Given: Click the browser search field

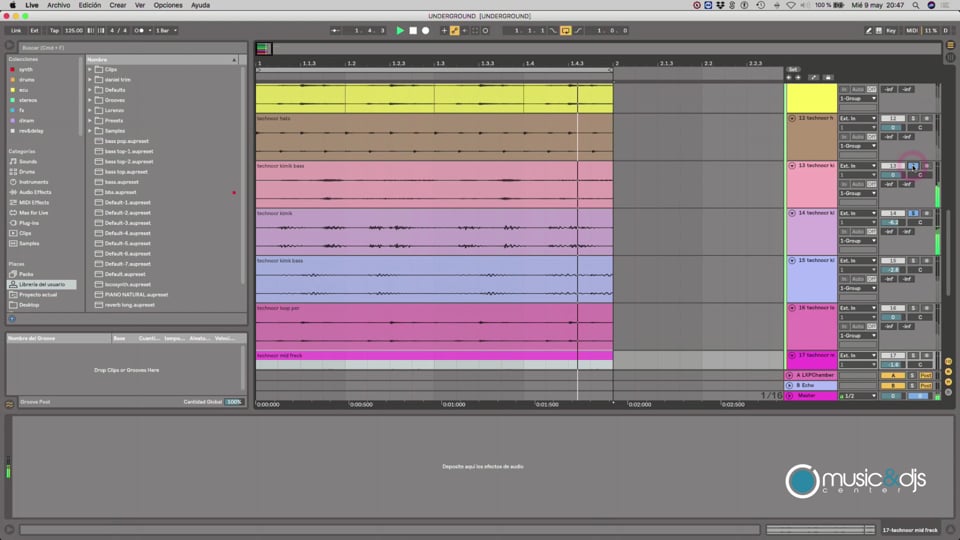Looking at the screenshot, I should (132, 47).
